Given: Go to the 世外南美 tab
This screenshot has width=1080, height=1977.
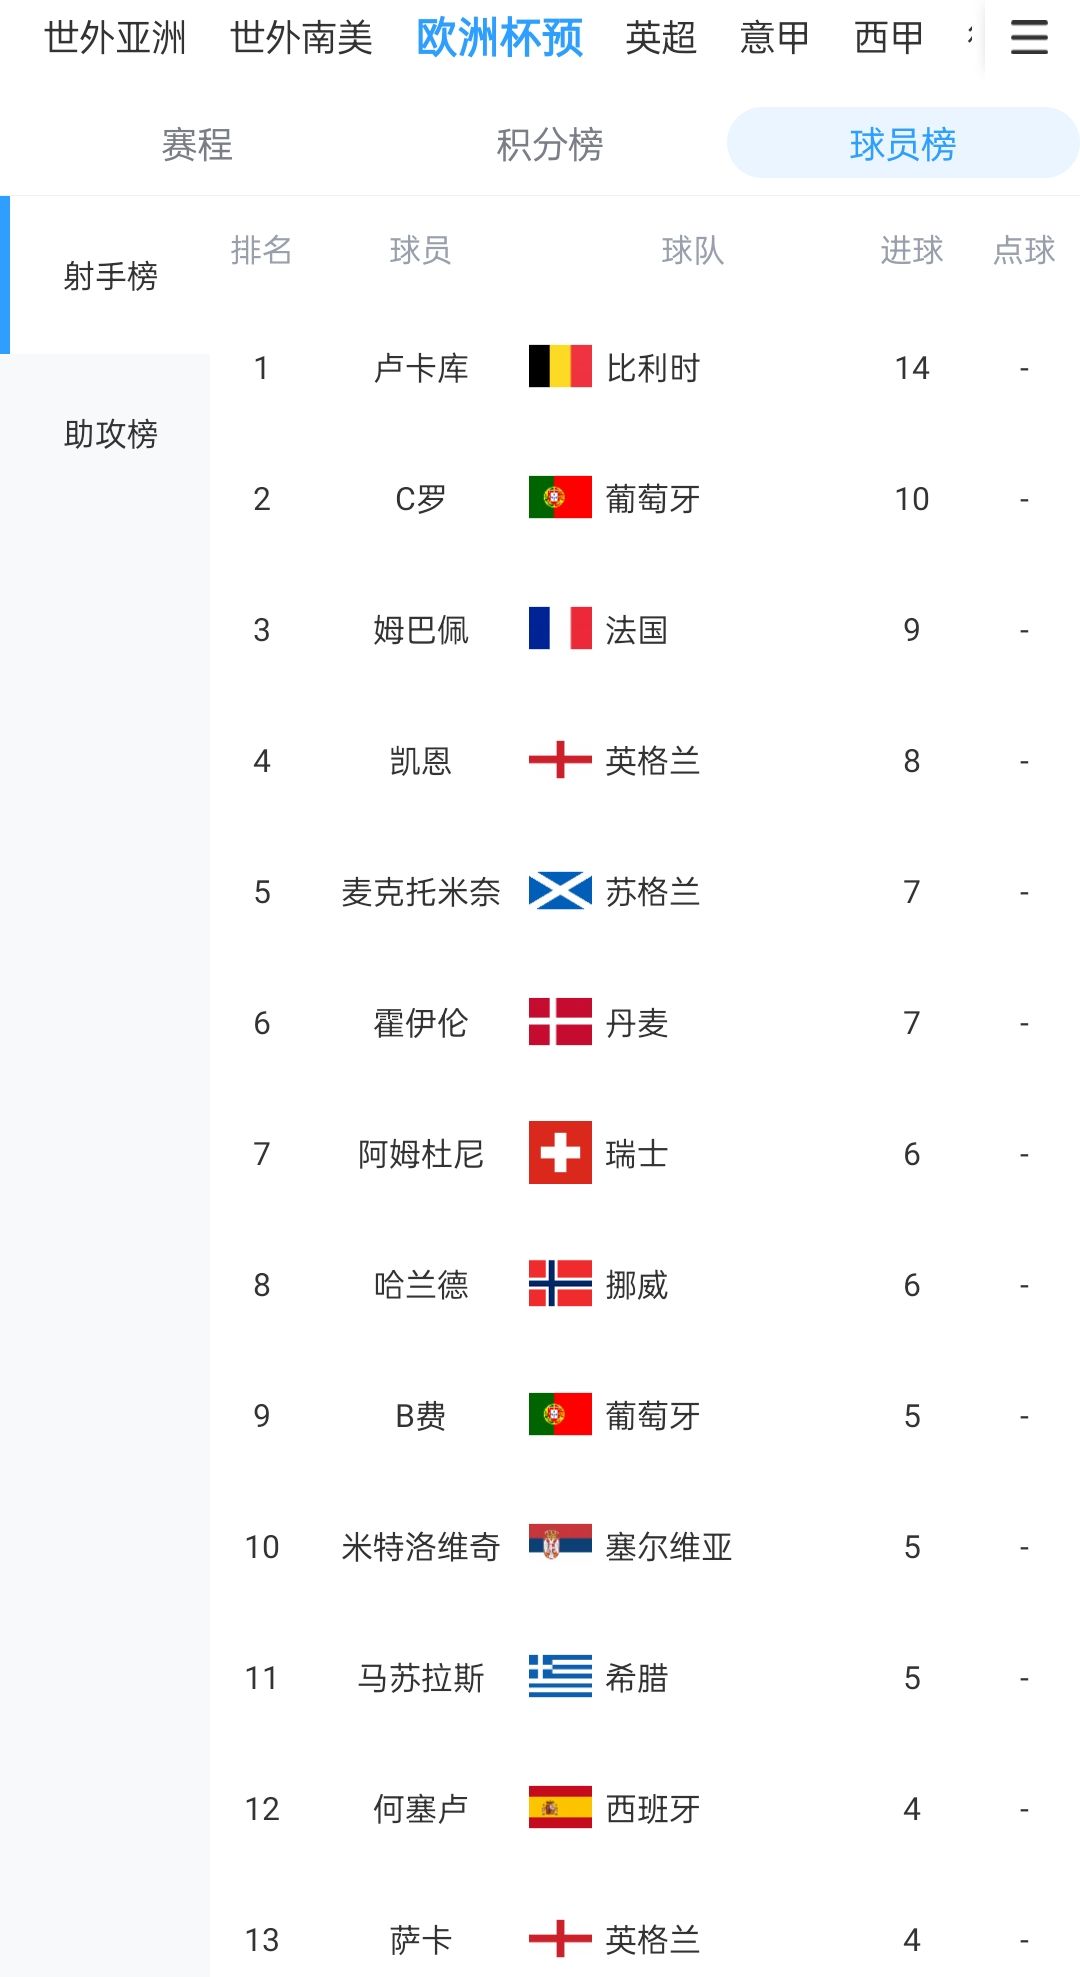Looking at the screenshot, I should point(301,38).
